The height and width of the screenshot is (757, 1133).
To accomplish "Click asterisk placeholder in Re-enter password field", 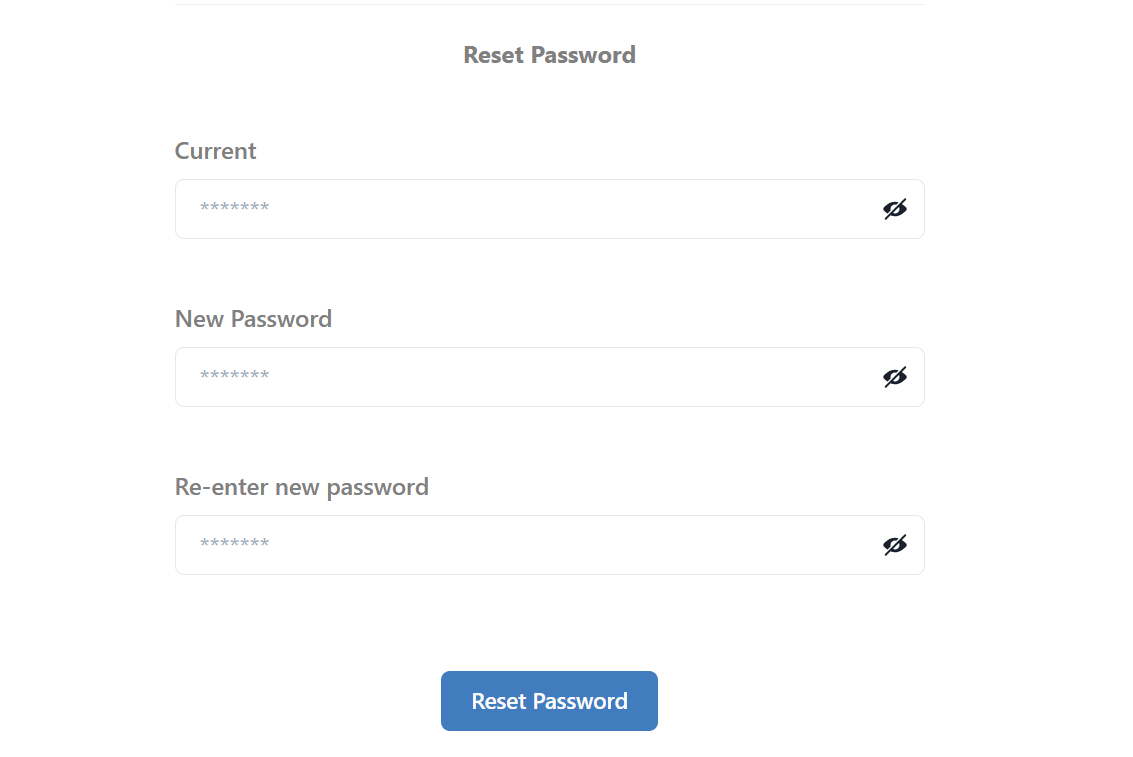I will (234, 543).
